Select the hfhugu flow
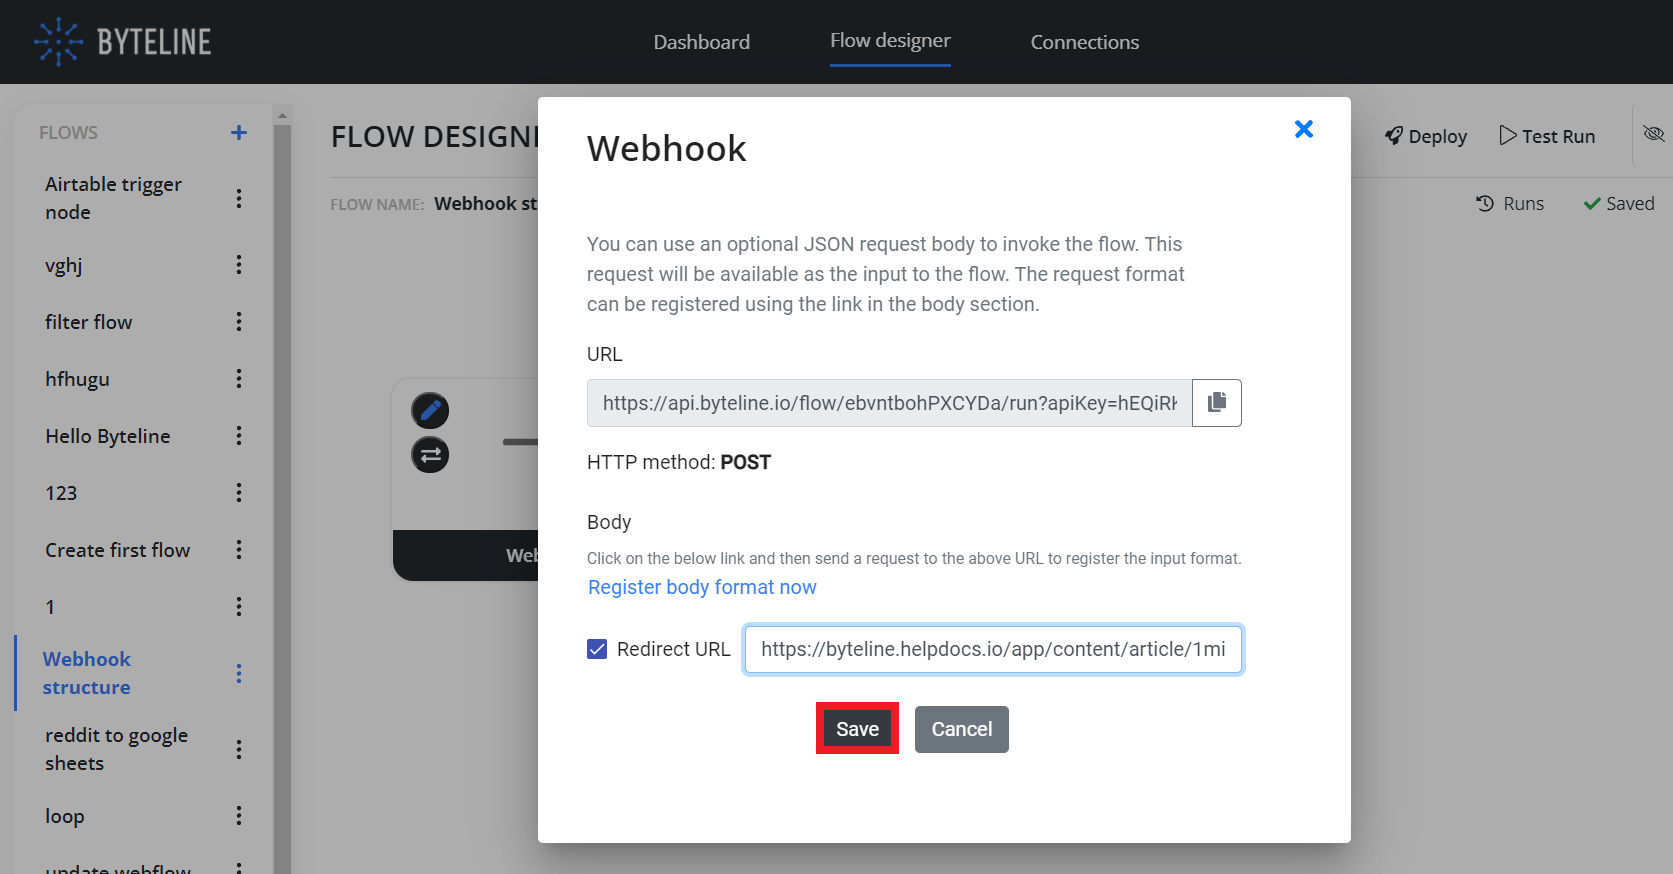 [77, 379]
